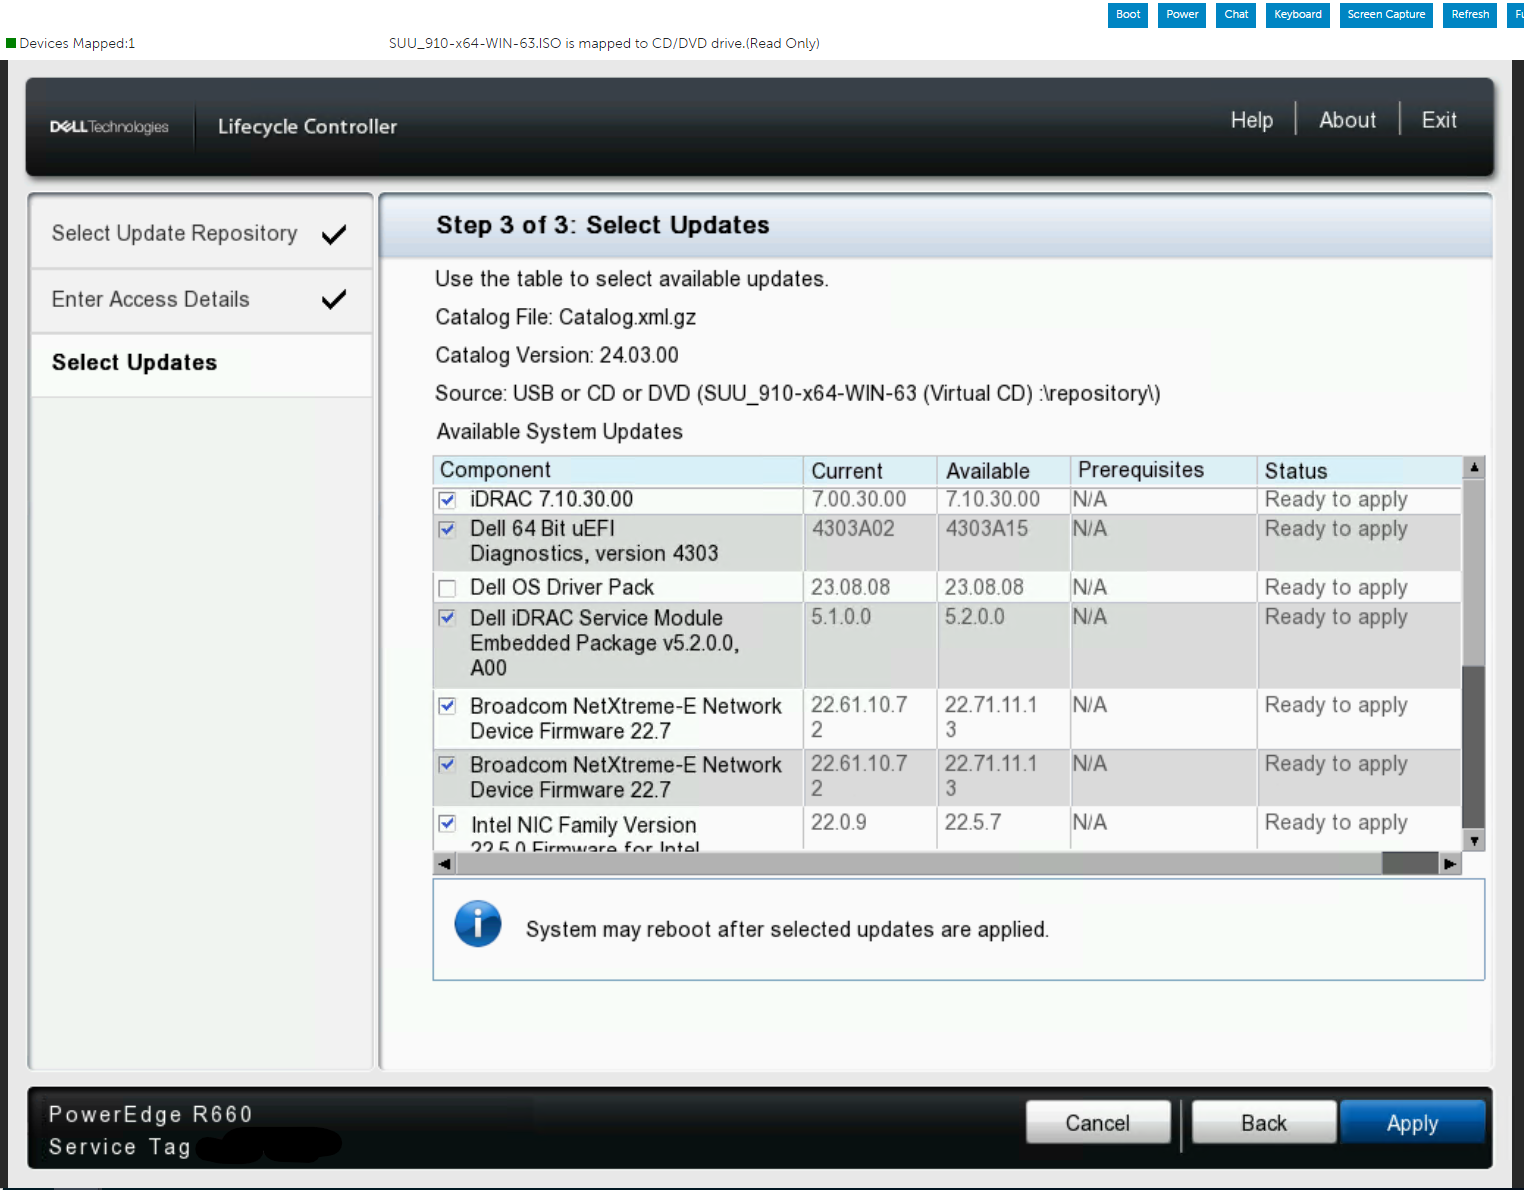
Task: Click the Dell Technologies logo
Action: click(x=109, y=126)
